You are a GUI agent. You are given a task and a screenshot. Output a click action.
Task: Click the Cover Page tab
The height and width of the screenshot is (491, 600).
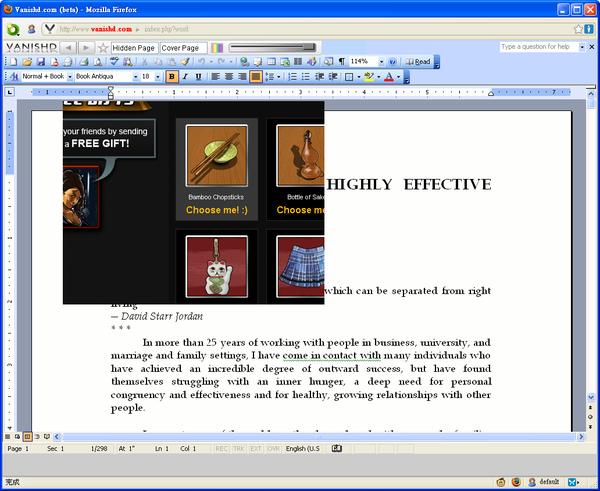(x=183, y=48)
